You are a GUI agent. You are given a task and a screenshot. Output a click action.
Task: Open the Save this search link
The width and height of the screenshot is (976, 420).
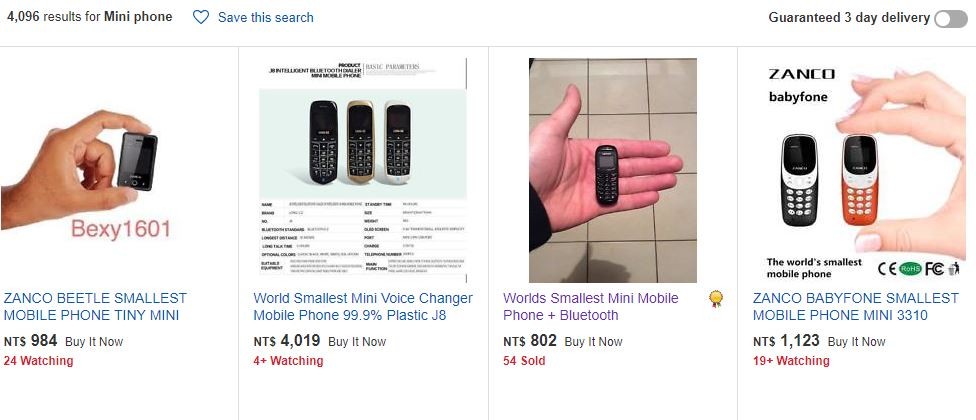coord(265,17)
